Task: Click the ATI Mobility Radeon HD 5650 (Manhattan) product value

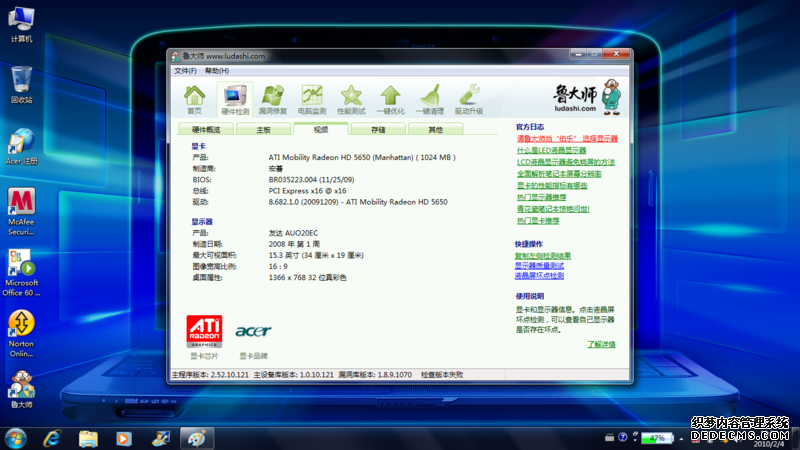Action: point(362,158)
